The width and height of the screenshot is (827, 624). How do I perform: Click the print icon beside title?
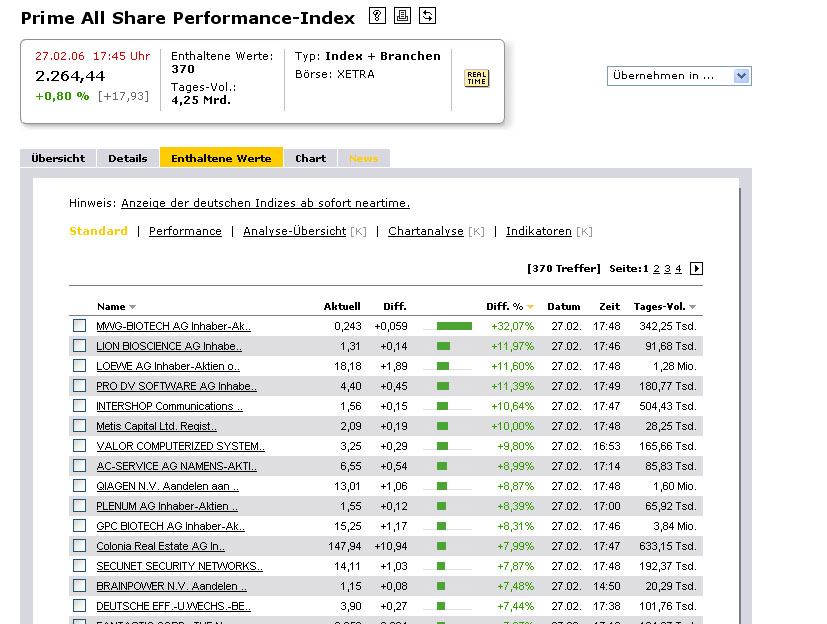pyautogui.click(x=402, y=16)
